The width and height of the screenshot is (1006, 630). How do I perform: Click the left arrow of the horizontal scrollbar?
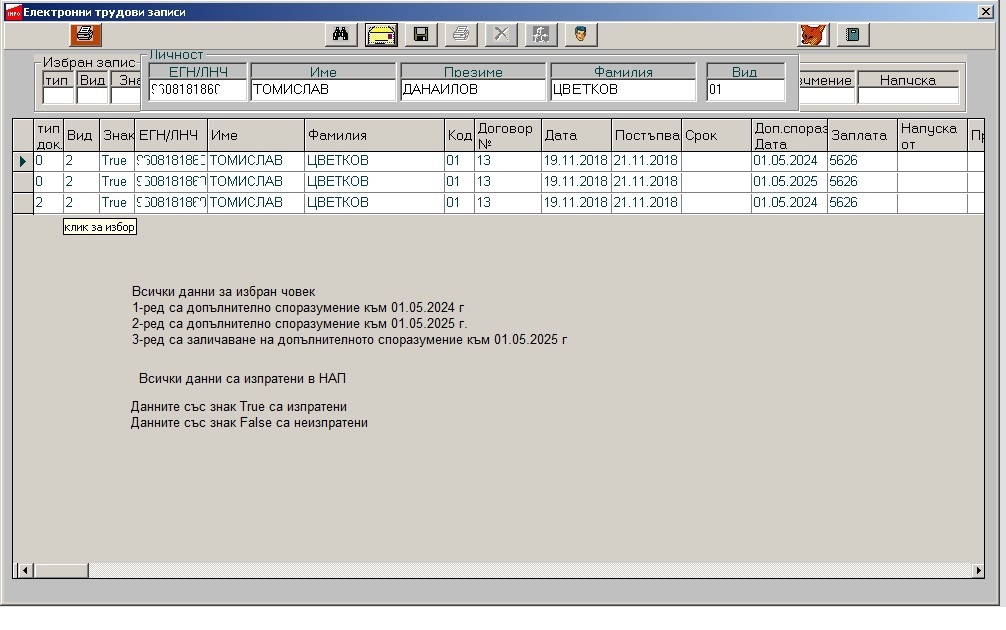(24, 570)
